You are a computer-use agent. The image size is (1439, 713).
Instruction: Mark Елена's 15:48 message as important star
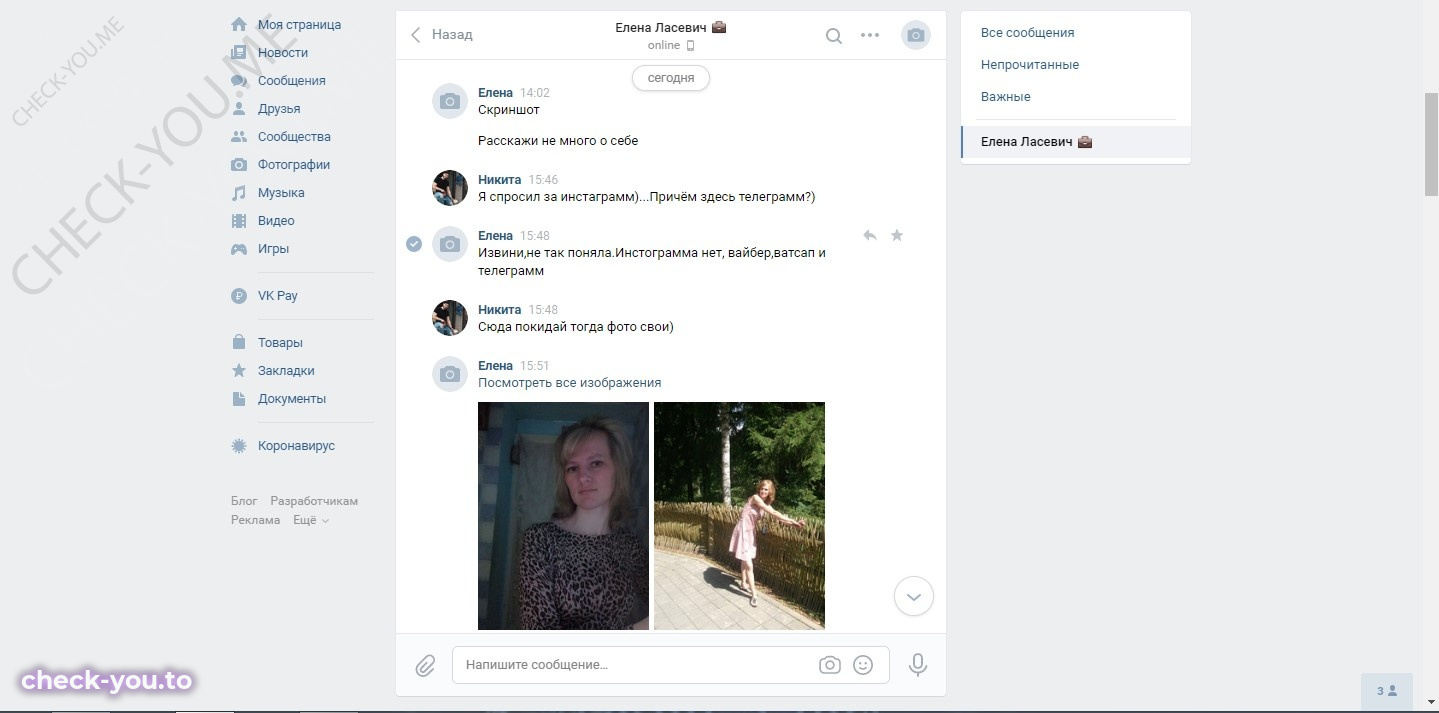click(897, 235)
